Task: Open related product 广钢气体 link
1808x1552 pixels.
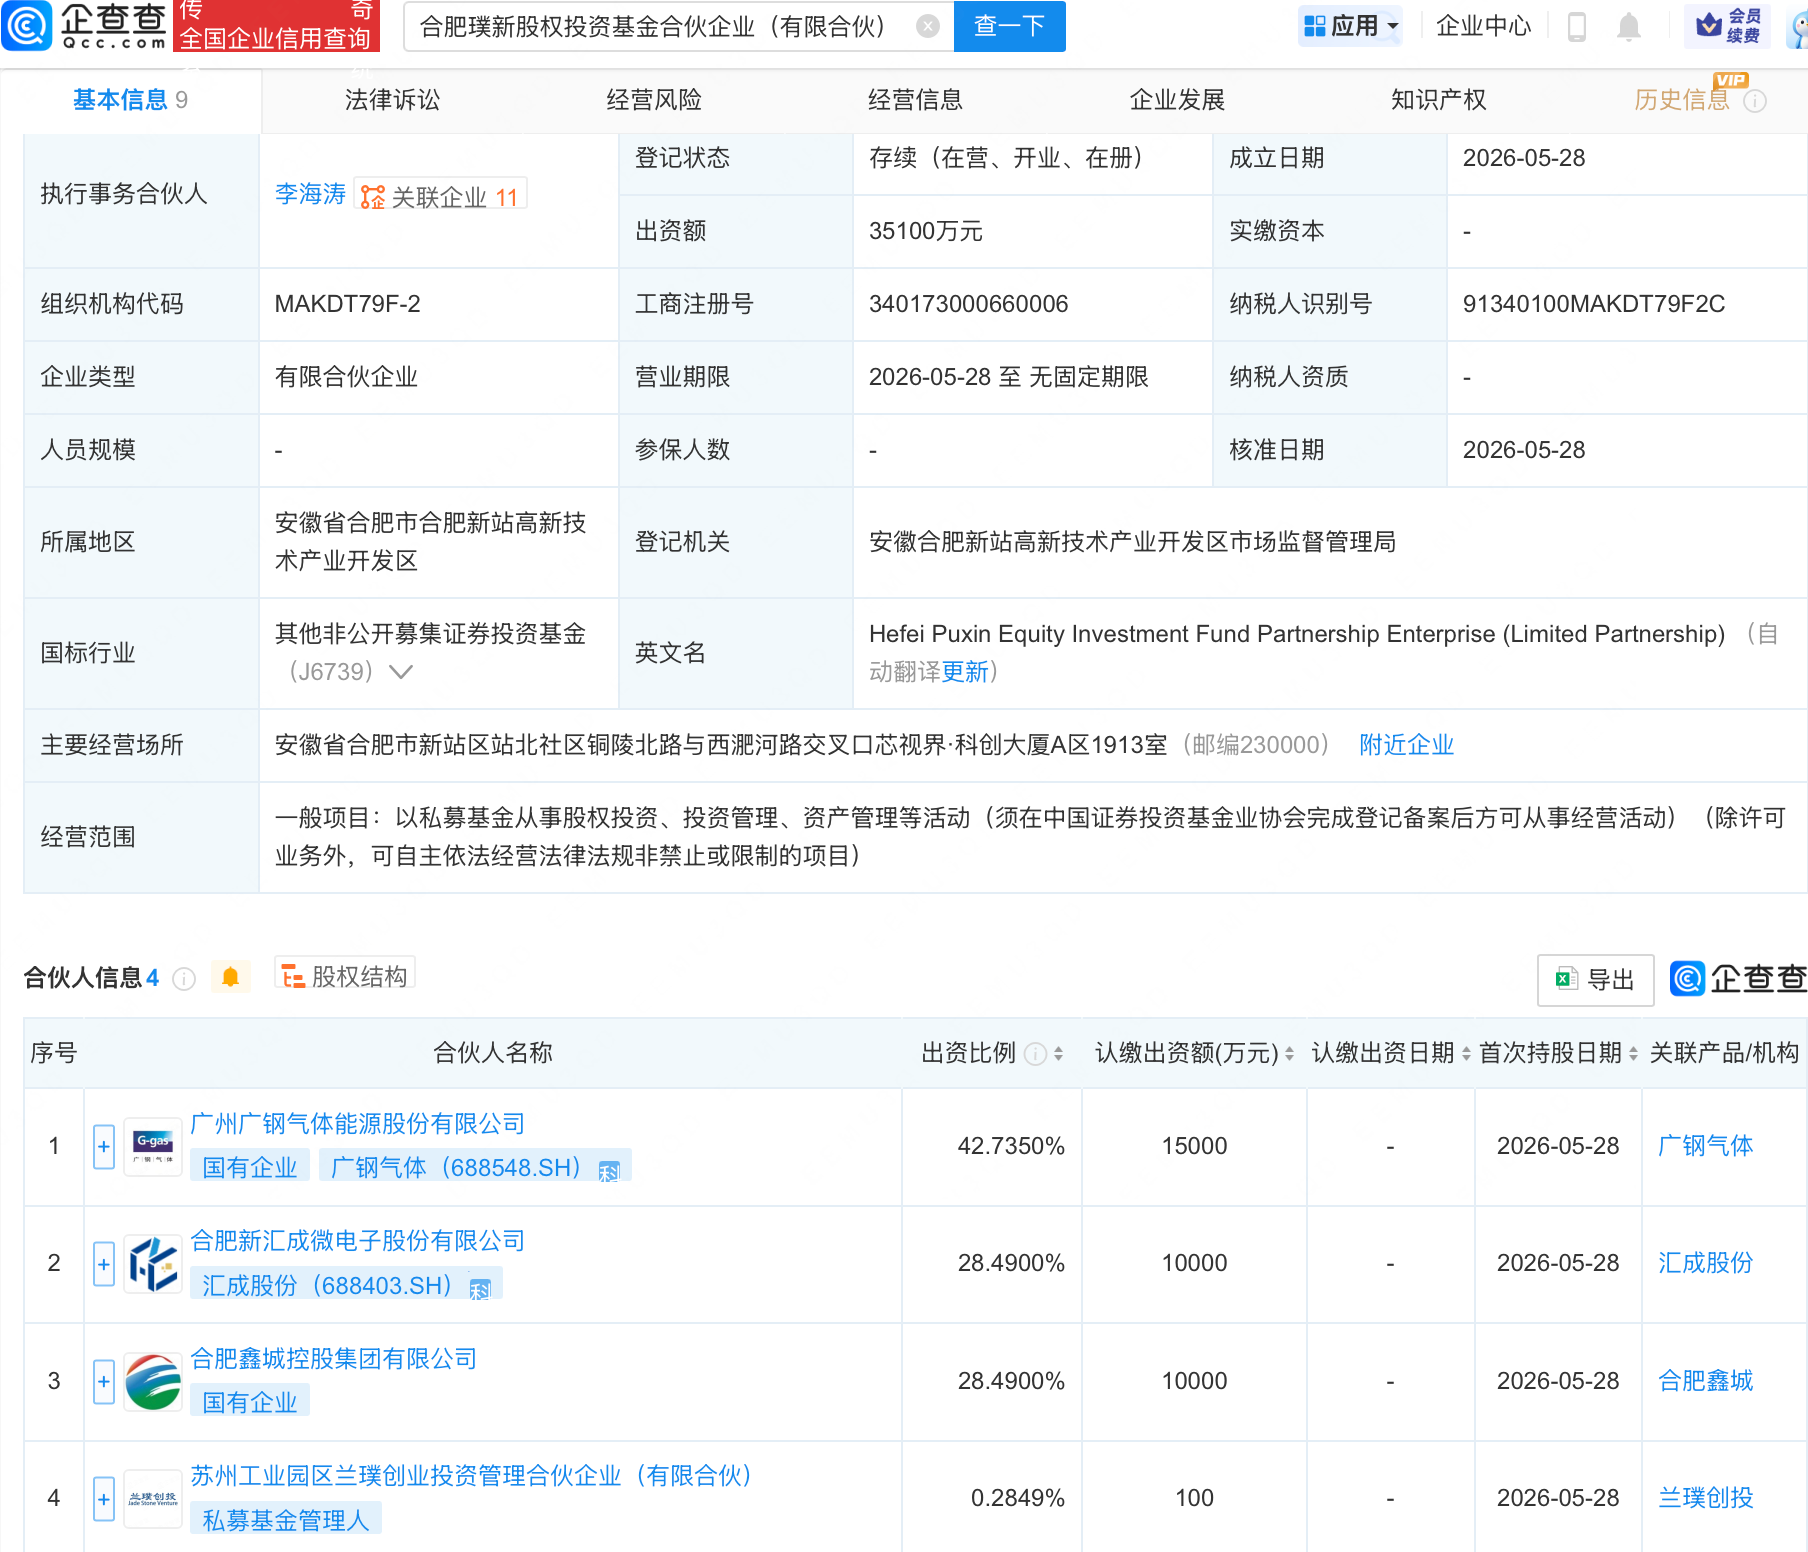Action: coord(1705,1146)
